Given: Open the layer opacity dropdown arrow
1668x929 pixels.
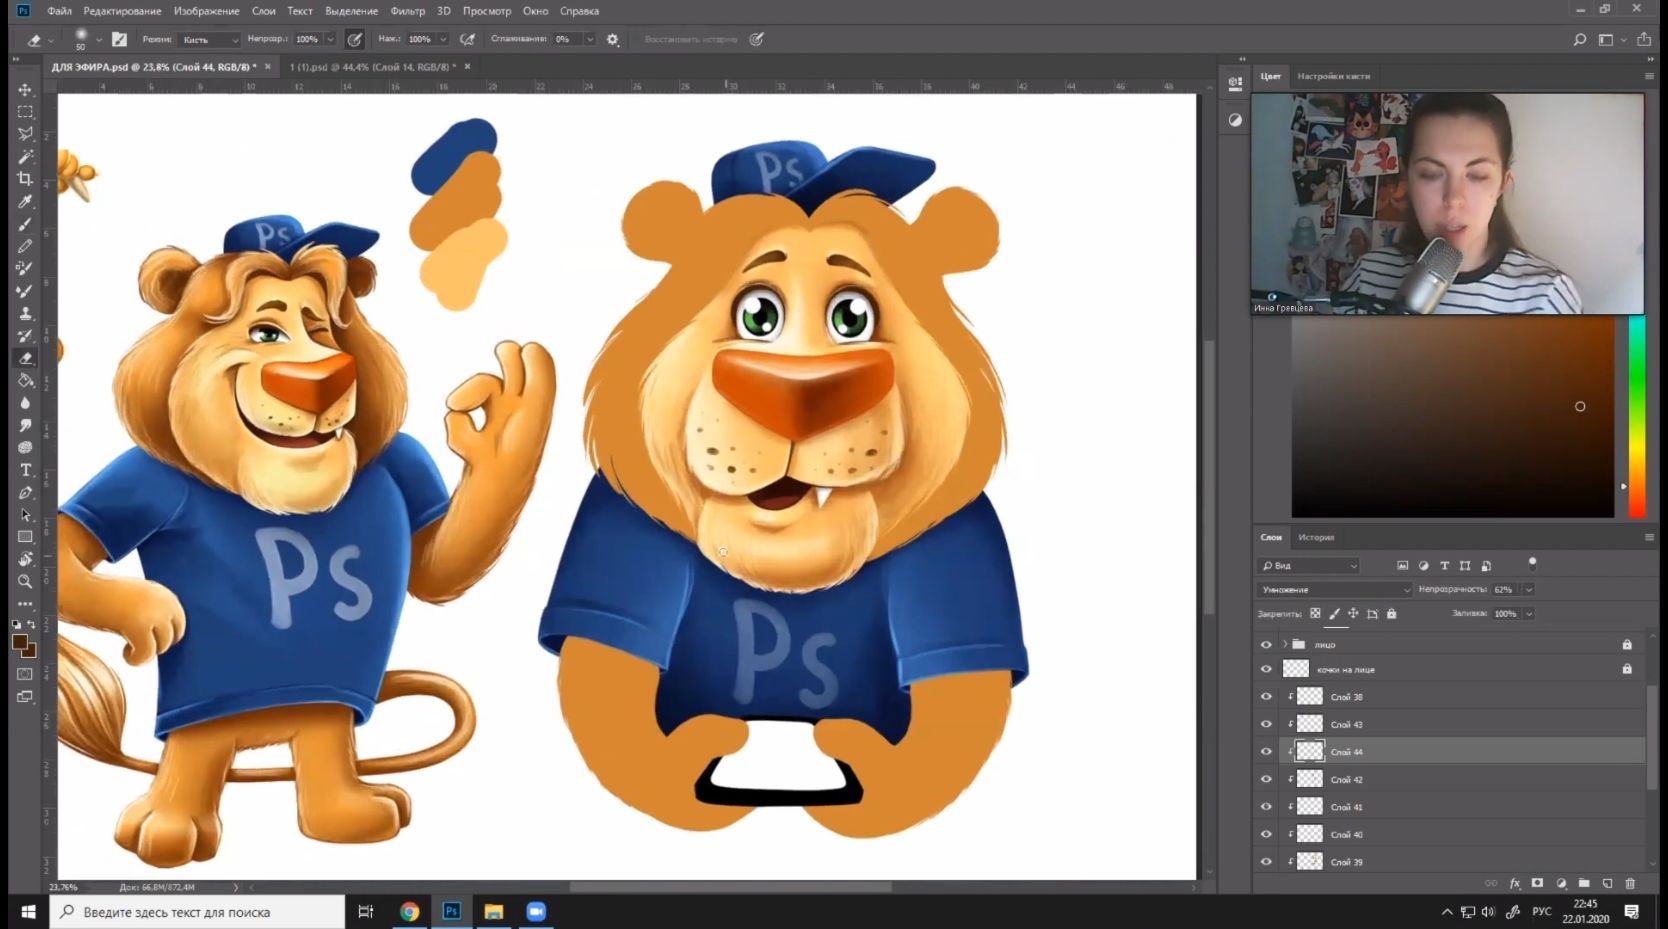Looking at the screenshot, I should [1529, 590].
